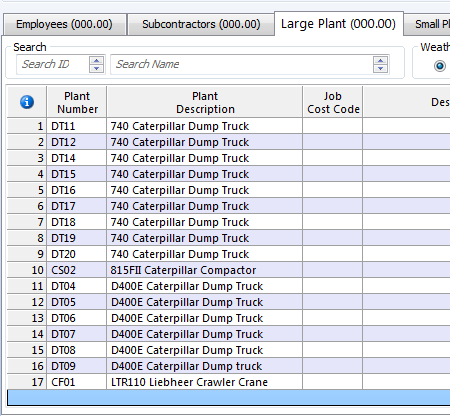Click Search ID down arrow
The image size is (450, 416).
[96, 68]
